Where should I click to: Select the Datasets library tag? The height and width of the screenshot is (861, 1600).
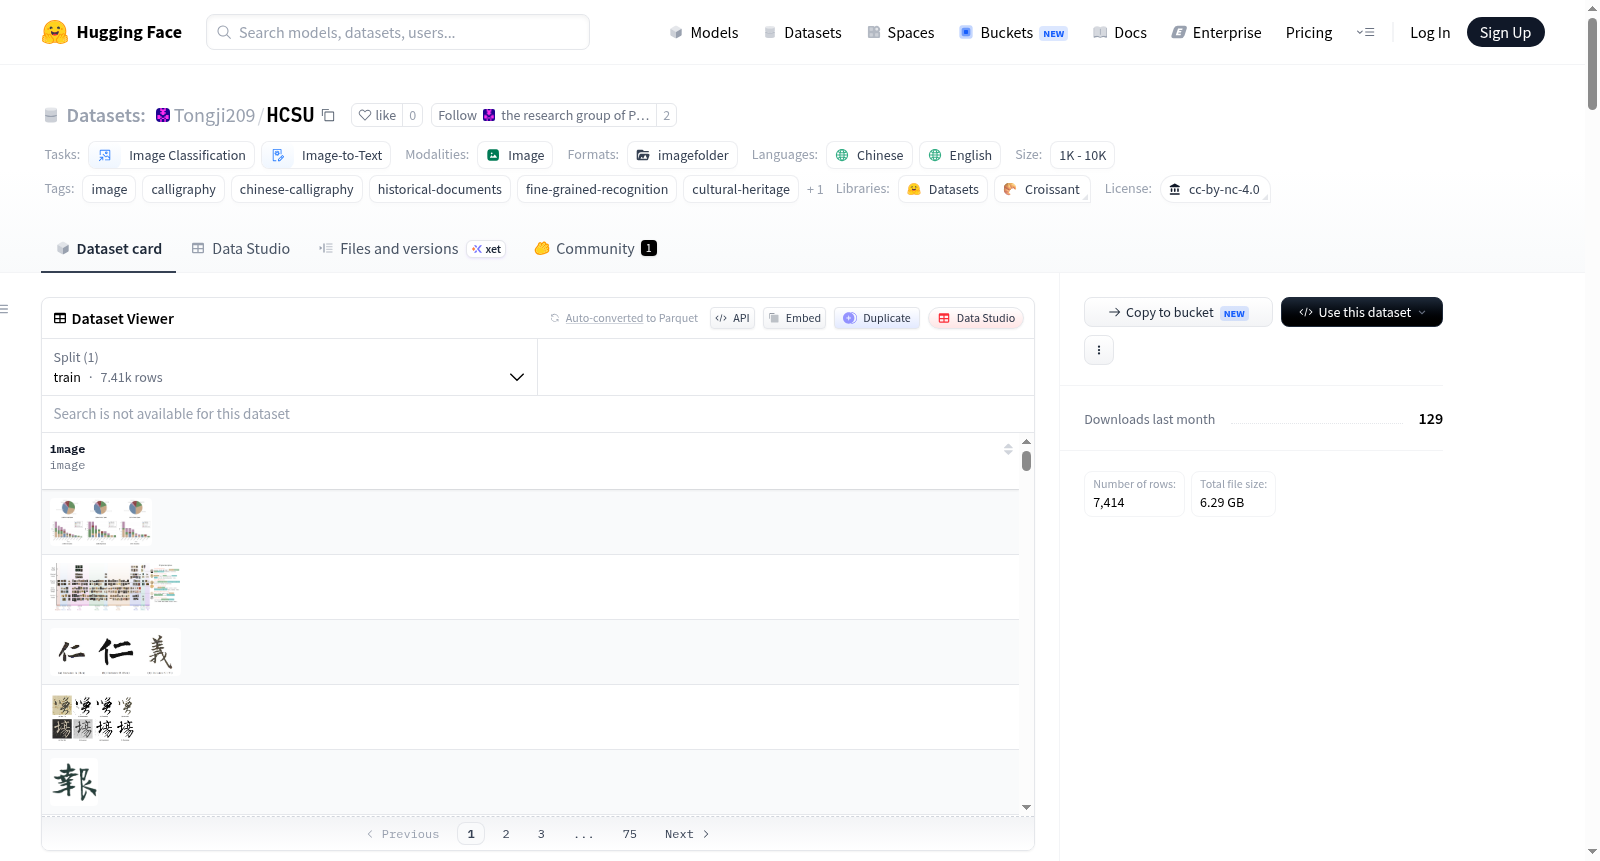(x=943, y=189)
